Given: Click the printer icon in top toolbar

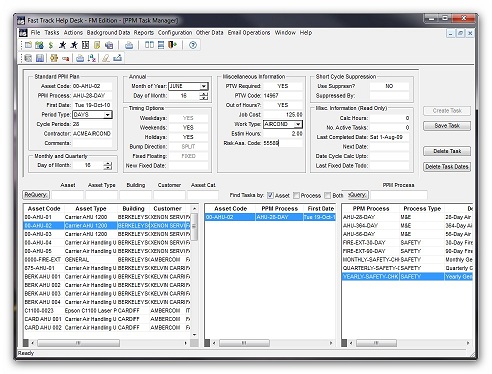Looking at the screenshot, I should (x=129, y=45).
